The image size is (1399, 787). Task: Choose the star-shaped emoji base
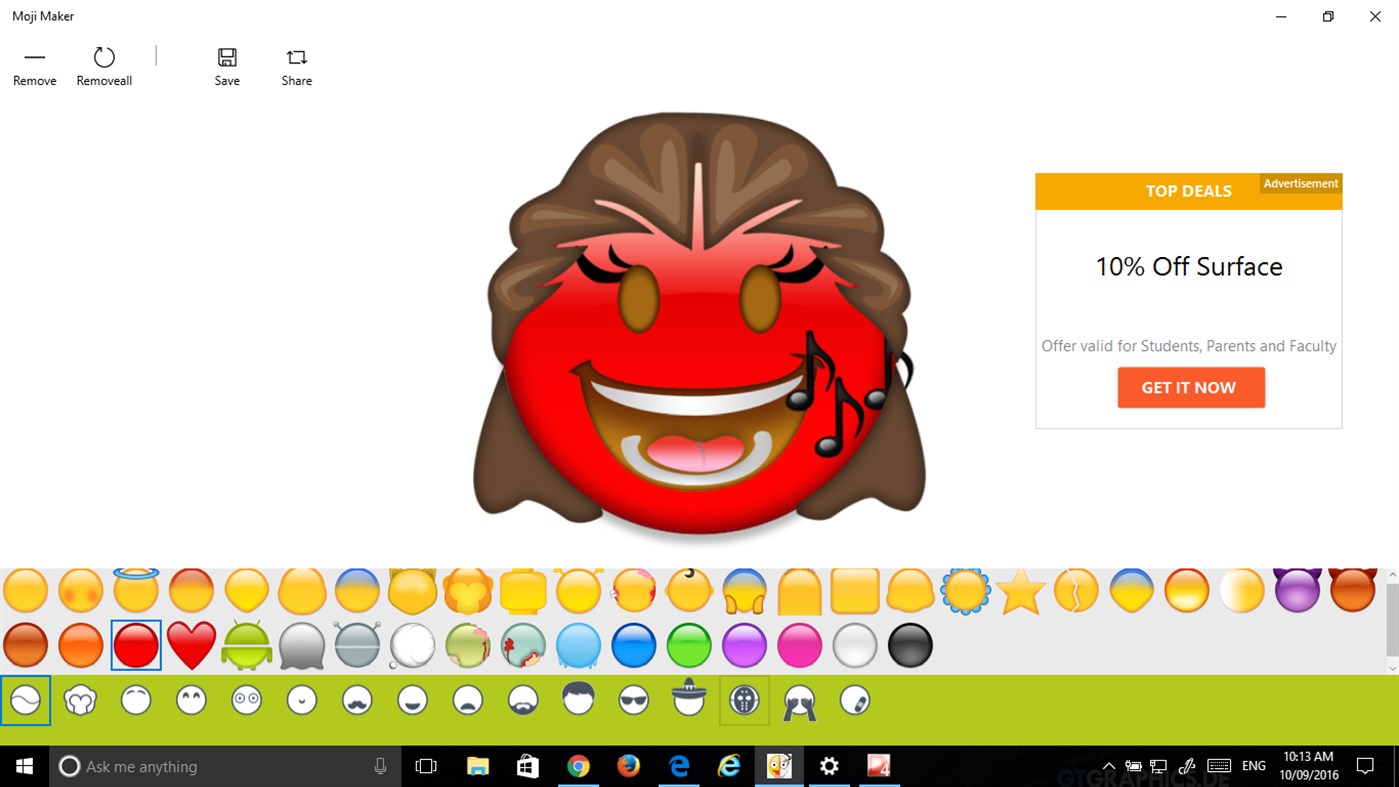point(1022,590)
